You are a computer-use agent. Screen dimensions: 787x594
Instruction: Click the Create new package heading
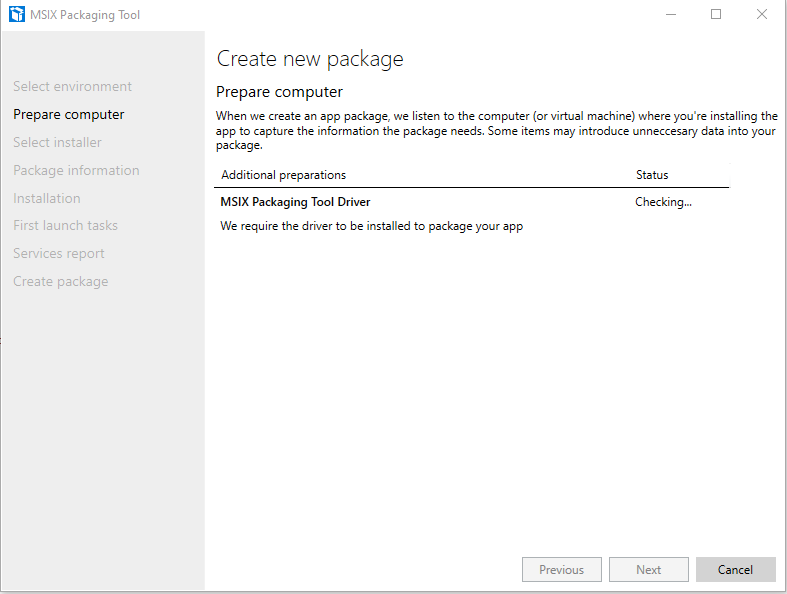[310, 59]
